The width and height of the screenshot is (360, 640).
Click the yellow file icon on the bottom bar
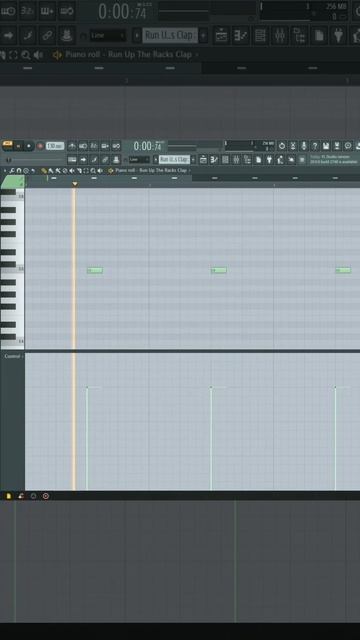point(9,496)
